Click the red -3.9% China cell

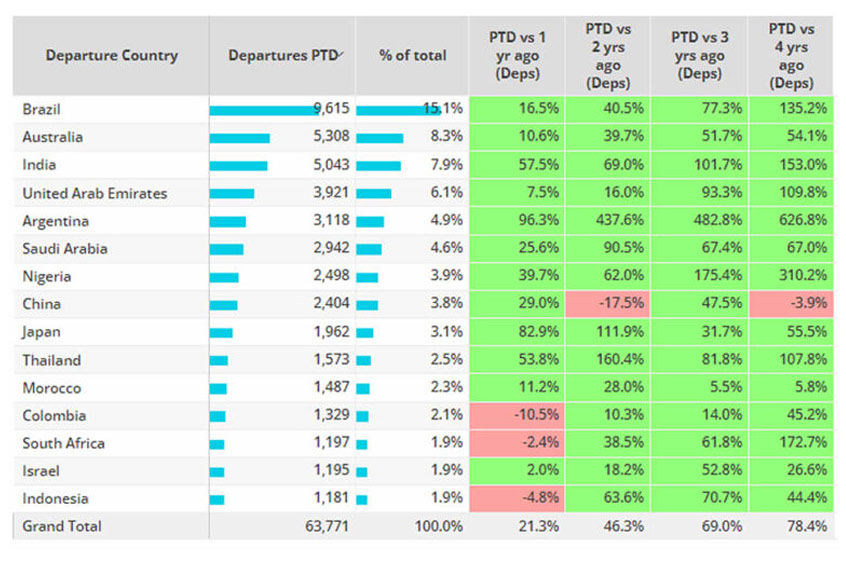click(x=793, y=304)
